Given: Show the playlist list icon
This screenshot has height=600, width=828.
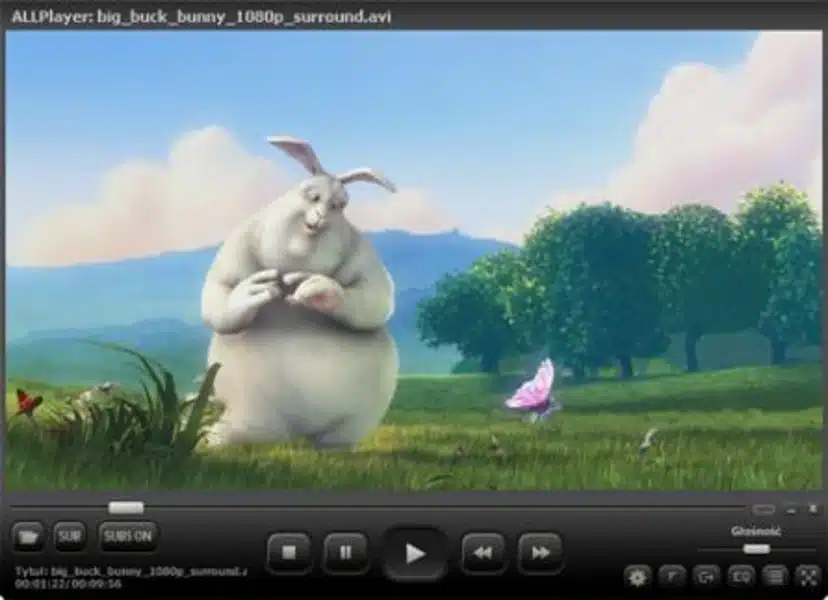Looking at the screenshot, I should pos(775,577).
